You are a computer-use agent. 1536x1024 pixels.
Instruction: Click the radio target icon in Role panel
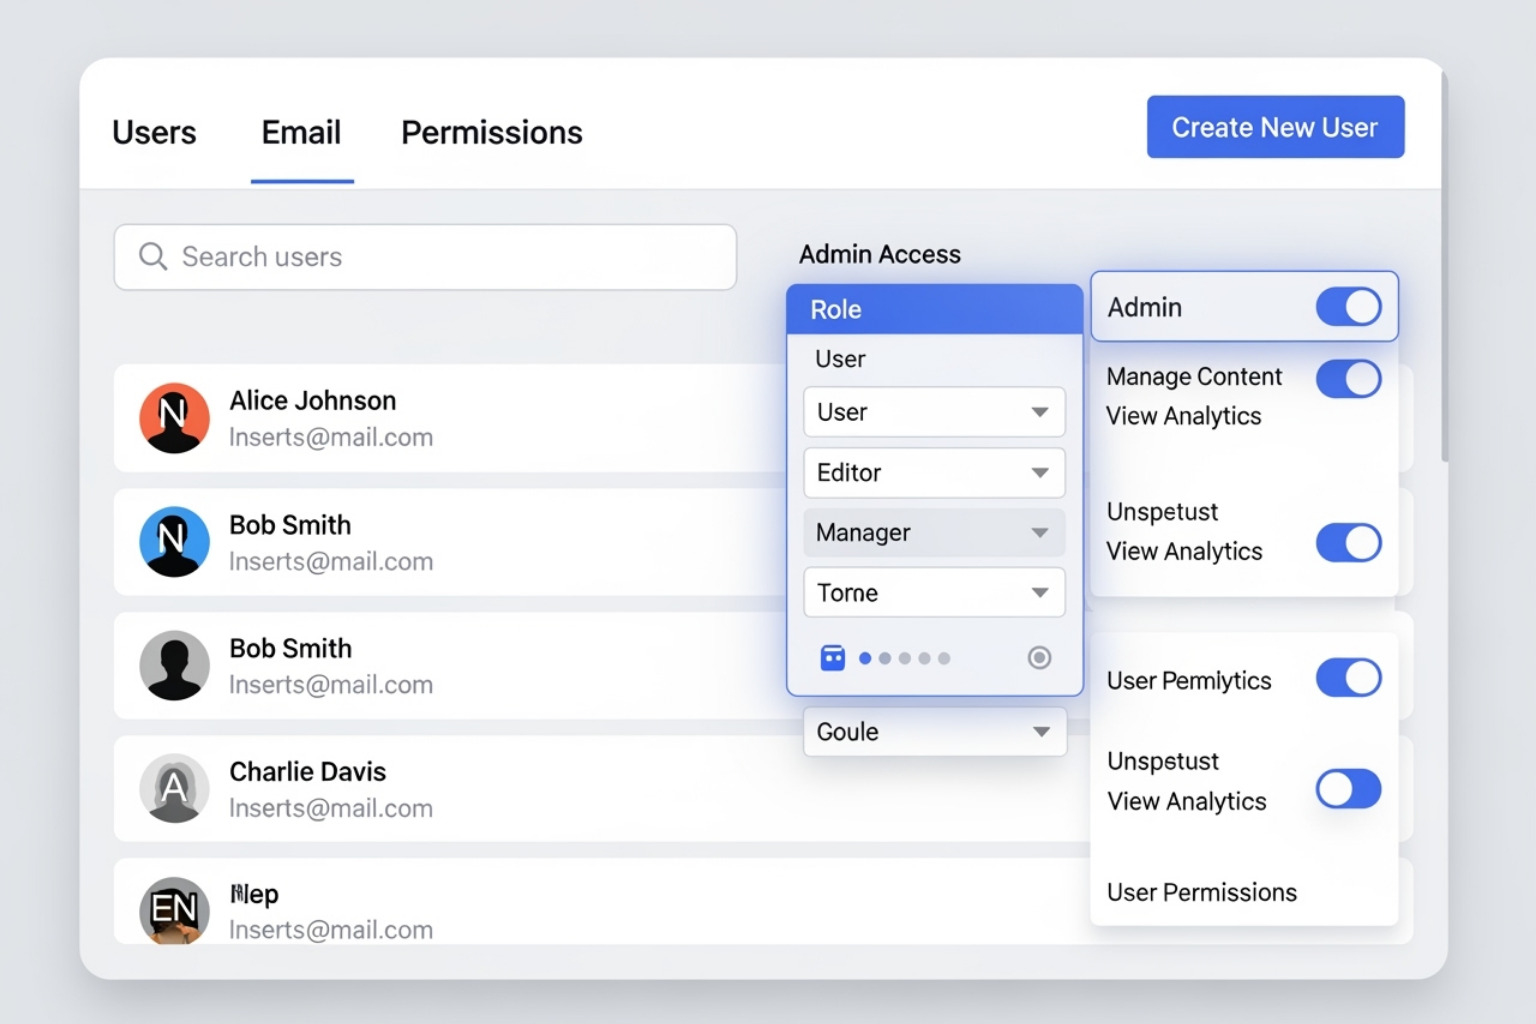pos(1039,657)
